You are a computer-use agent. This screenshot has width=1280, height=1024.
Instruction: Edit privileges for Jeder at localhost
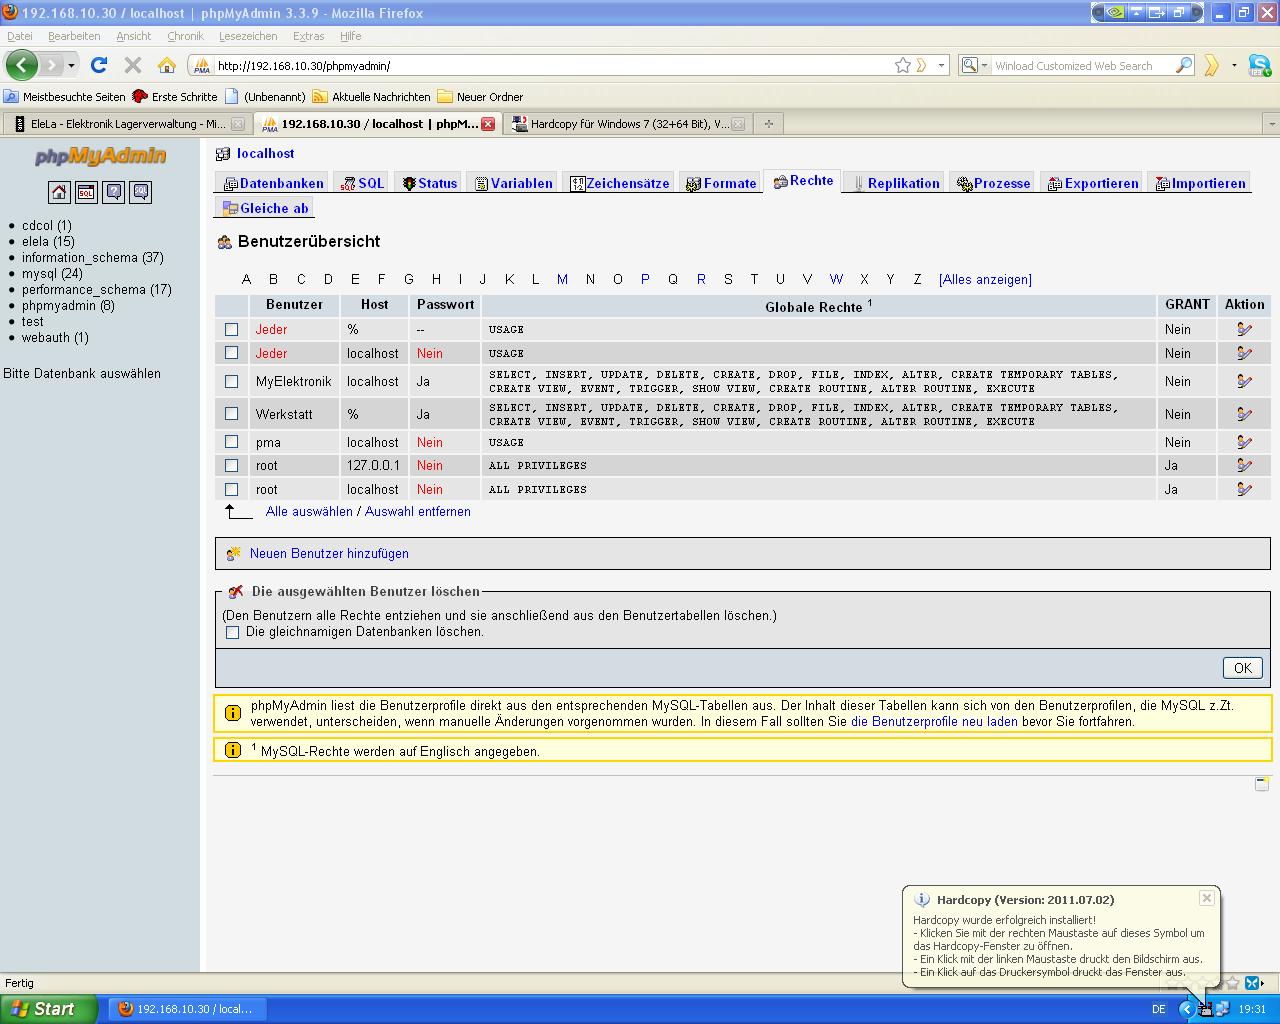(x=1244, y=353)
